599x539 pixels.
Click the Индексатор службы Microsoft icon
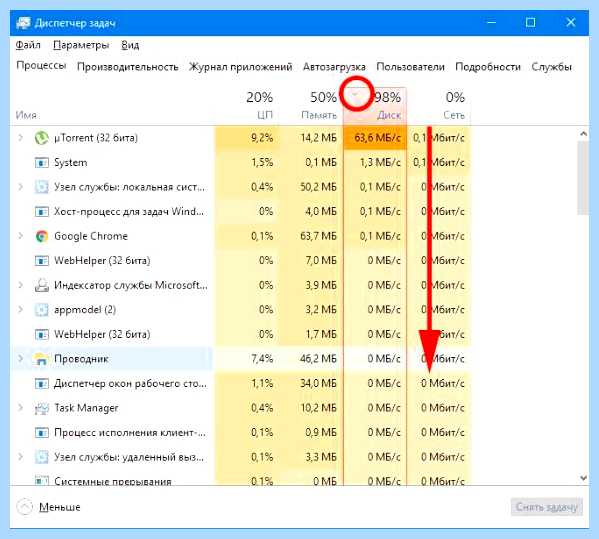(x=41, y=285)
